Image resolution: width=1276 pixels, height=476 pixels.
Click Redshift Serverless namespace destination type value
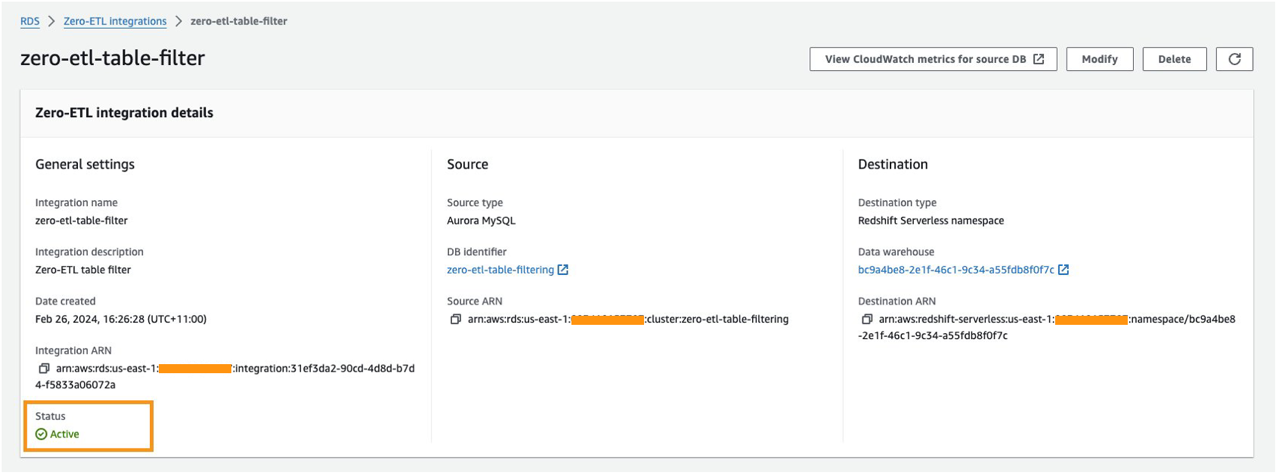point(931,220)
